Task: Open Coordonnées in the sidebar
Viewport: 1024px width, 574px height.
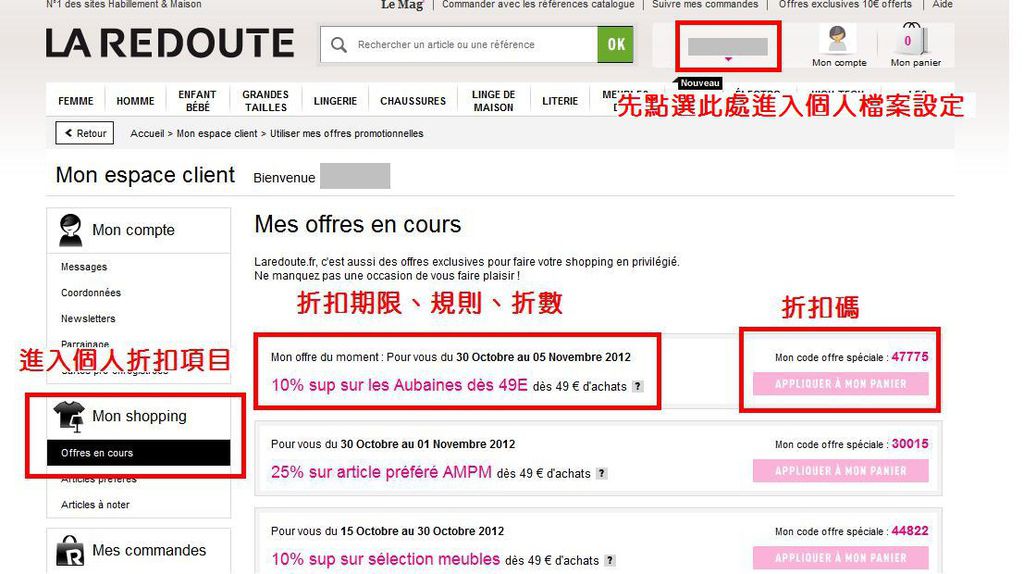Action: [91, 293]
